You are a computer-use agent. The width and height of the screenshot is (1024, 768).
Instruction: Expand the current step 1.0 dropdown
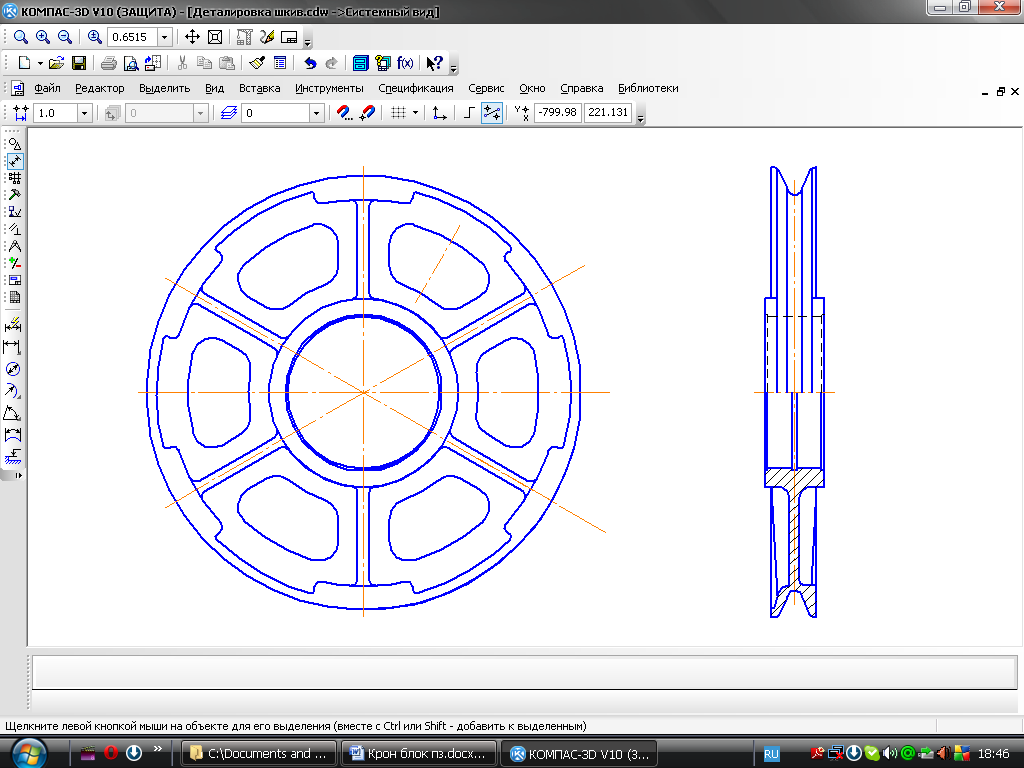[x=84, y=113]
